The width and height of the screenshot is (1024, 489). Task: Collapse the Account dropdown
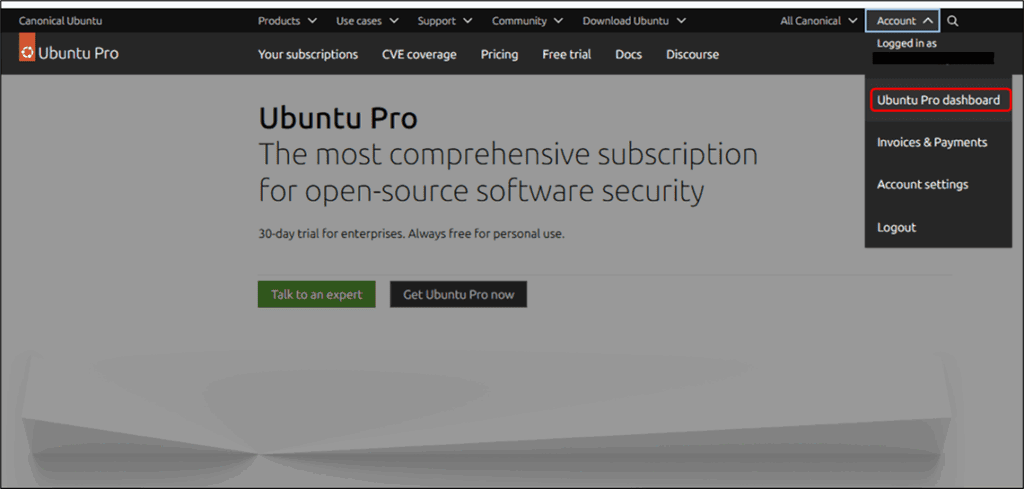pyautogui.click(x=903, y=21)
